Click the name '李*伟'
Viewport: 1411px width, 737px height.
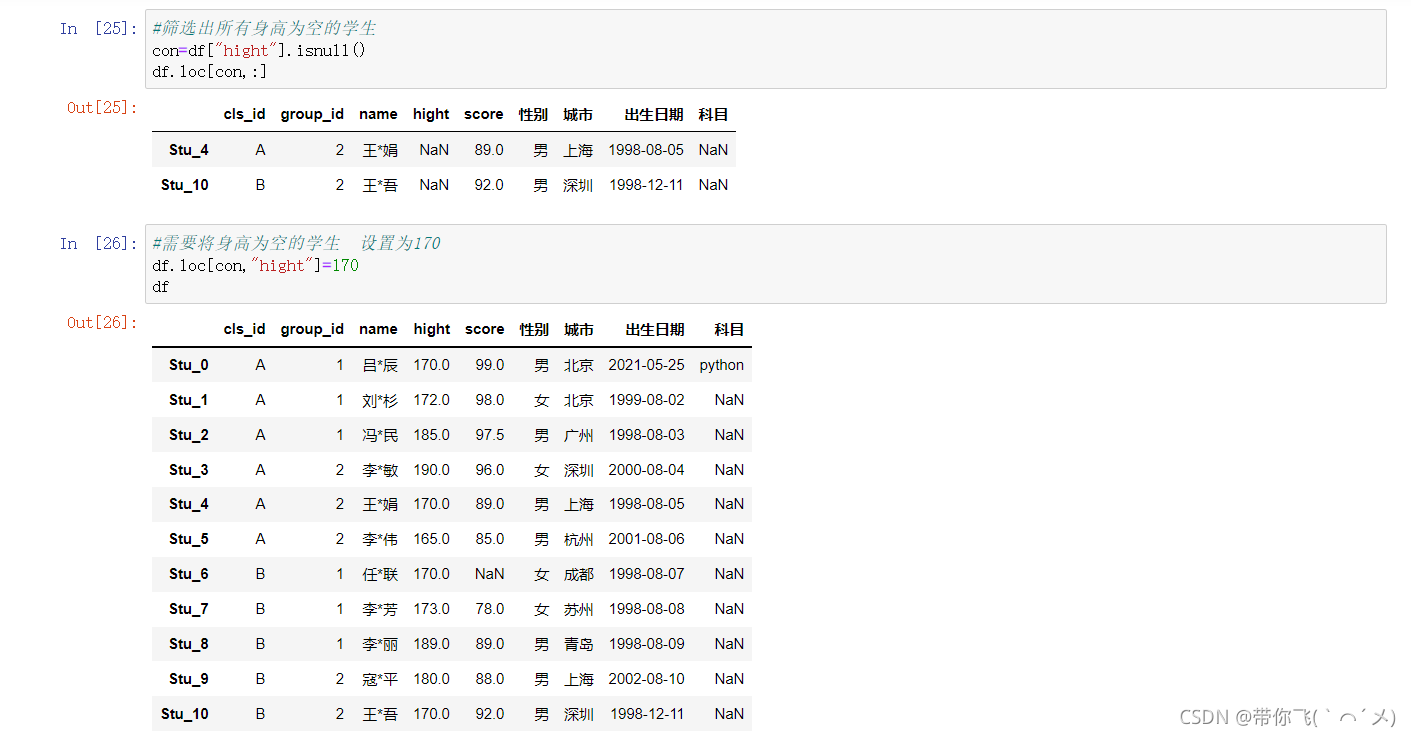tap(380, 539)
